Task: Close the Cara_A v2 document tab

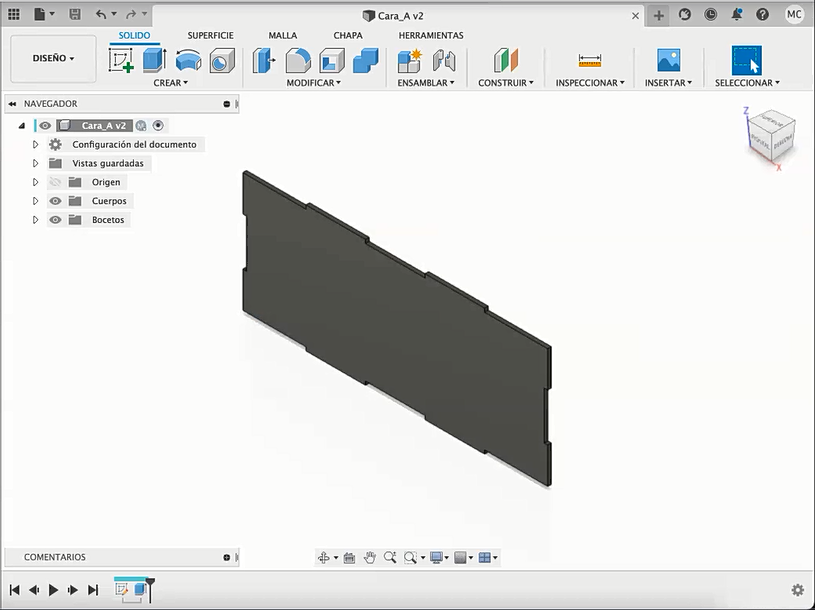Action: pyautogui.click(x=635, y=16)
